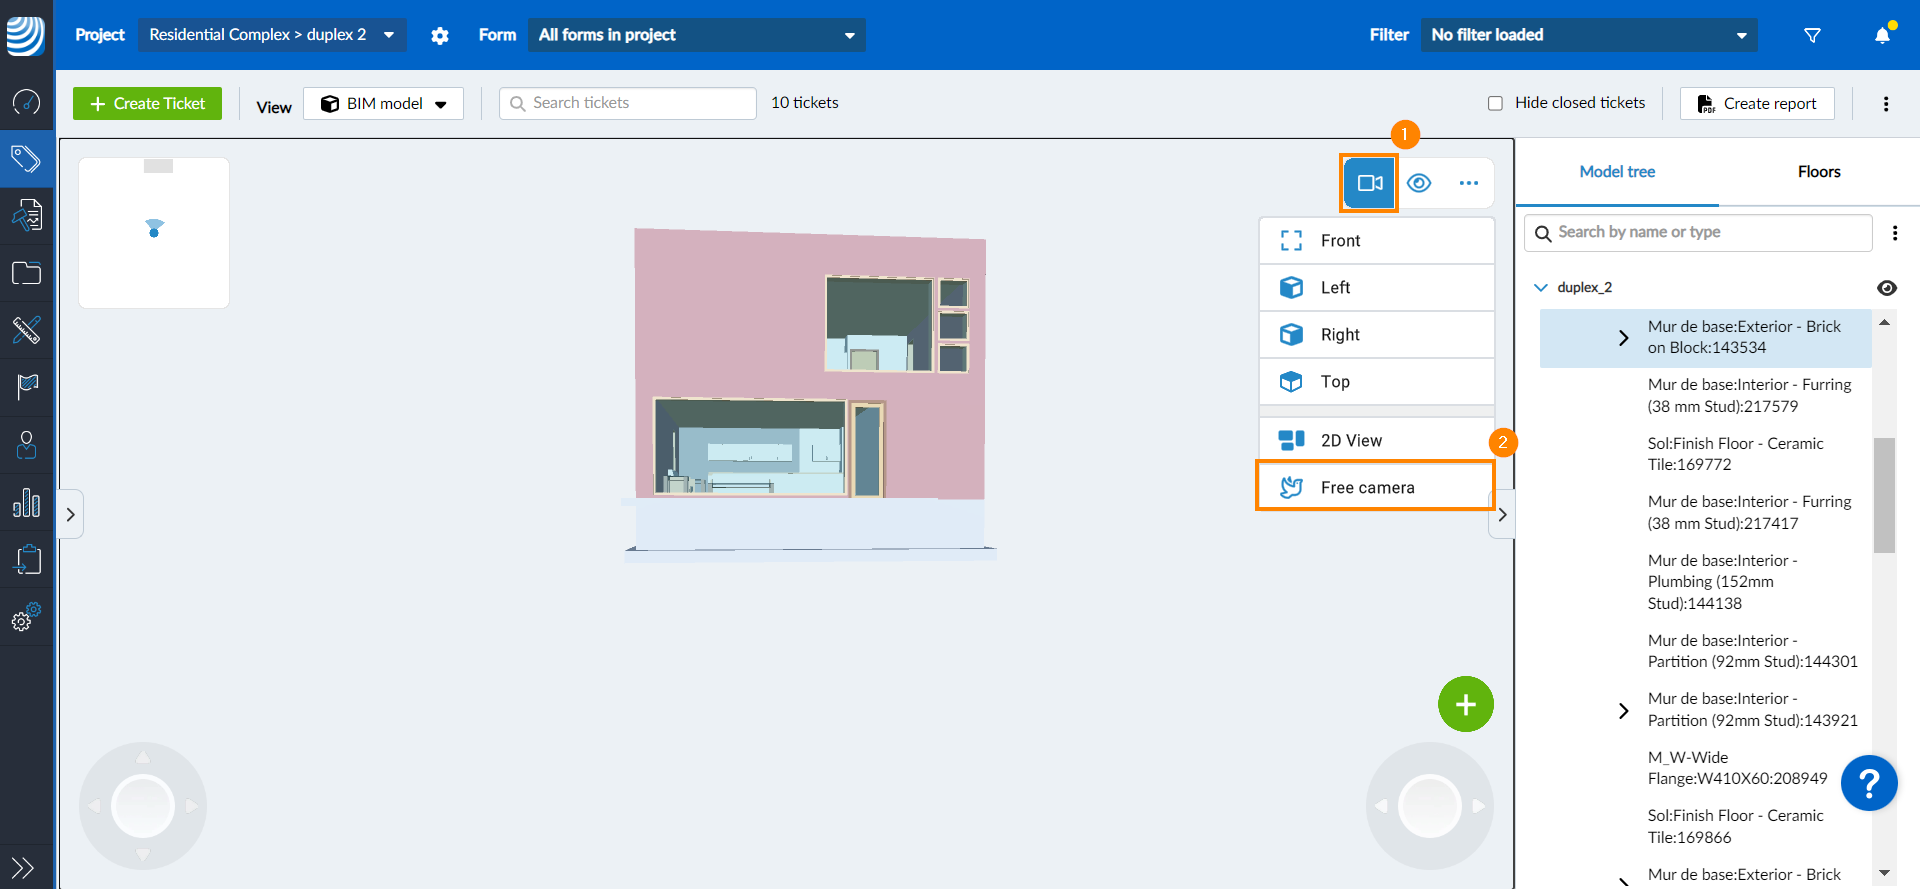Toggle visibility eye for duplex_2

(1886, 288)
